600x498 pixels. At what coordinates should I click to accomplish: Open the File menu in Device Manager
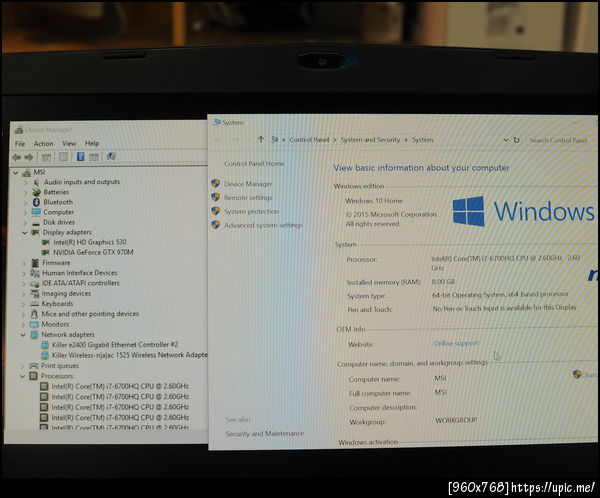tap(20, 144)
